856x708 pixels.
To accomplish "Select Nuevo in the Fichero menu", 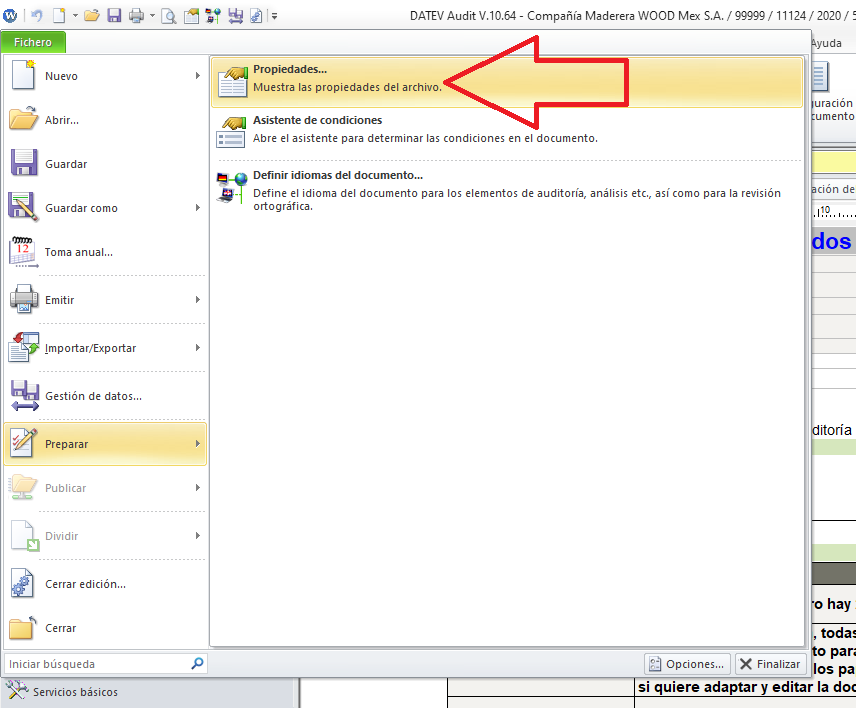I will pyautogui.click(x=104, y=76).
